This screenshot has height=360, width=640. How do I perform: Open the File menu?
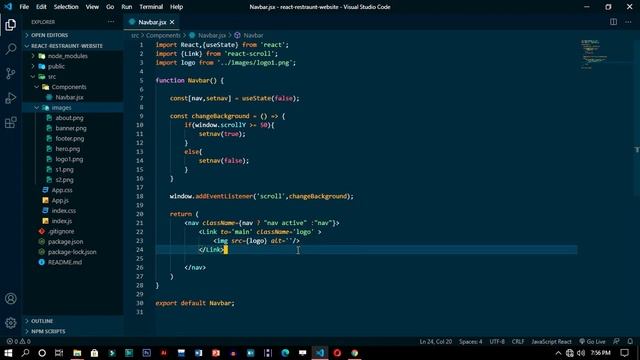[24, 7]
